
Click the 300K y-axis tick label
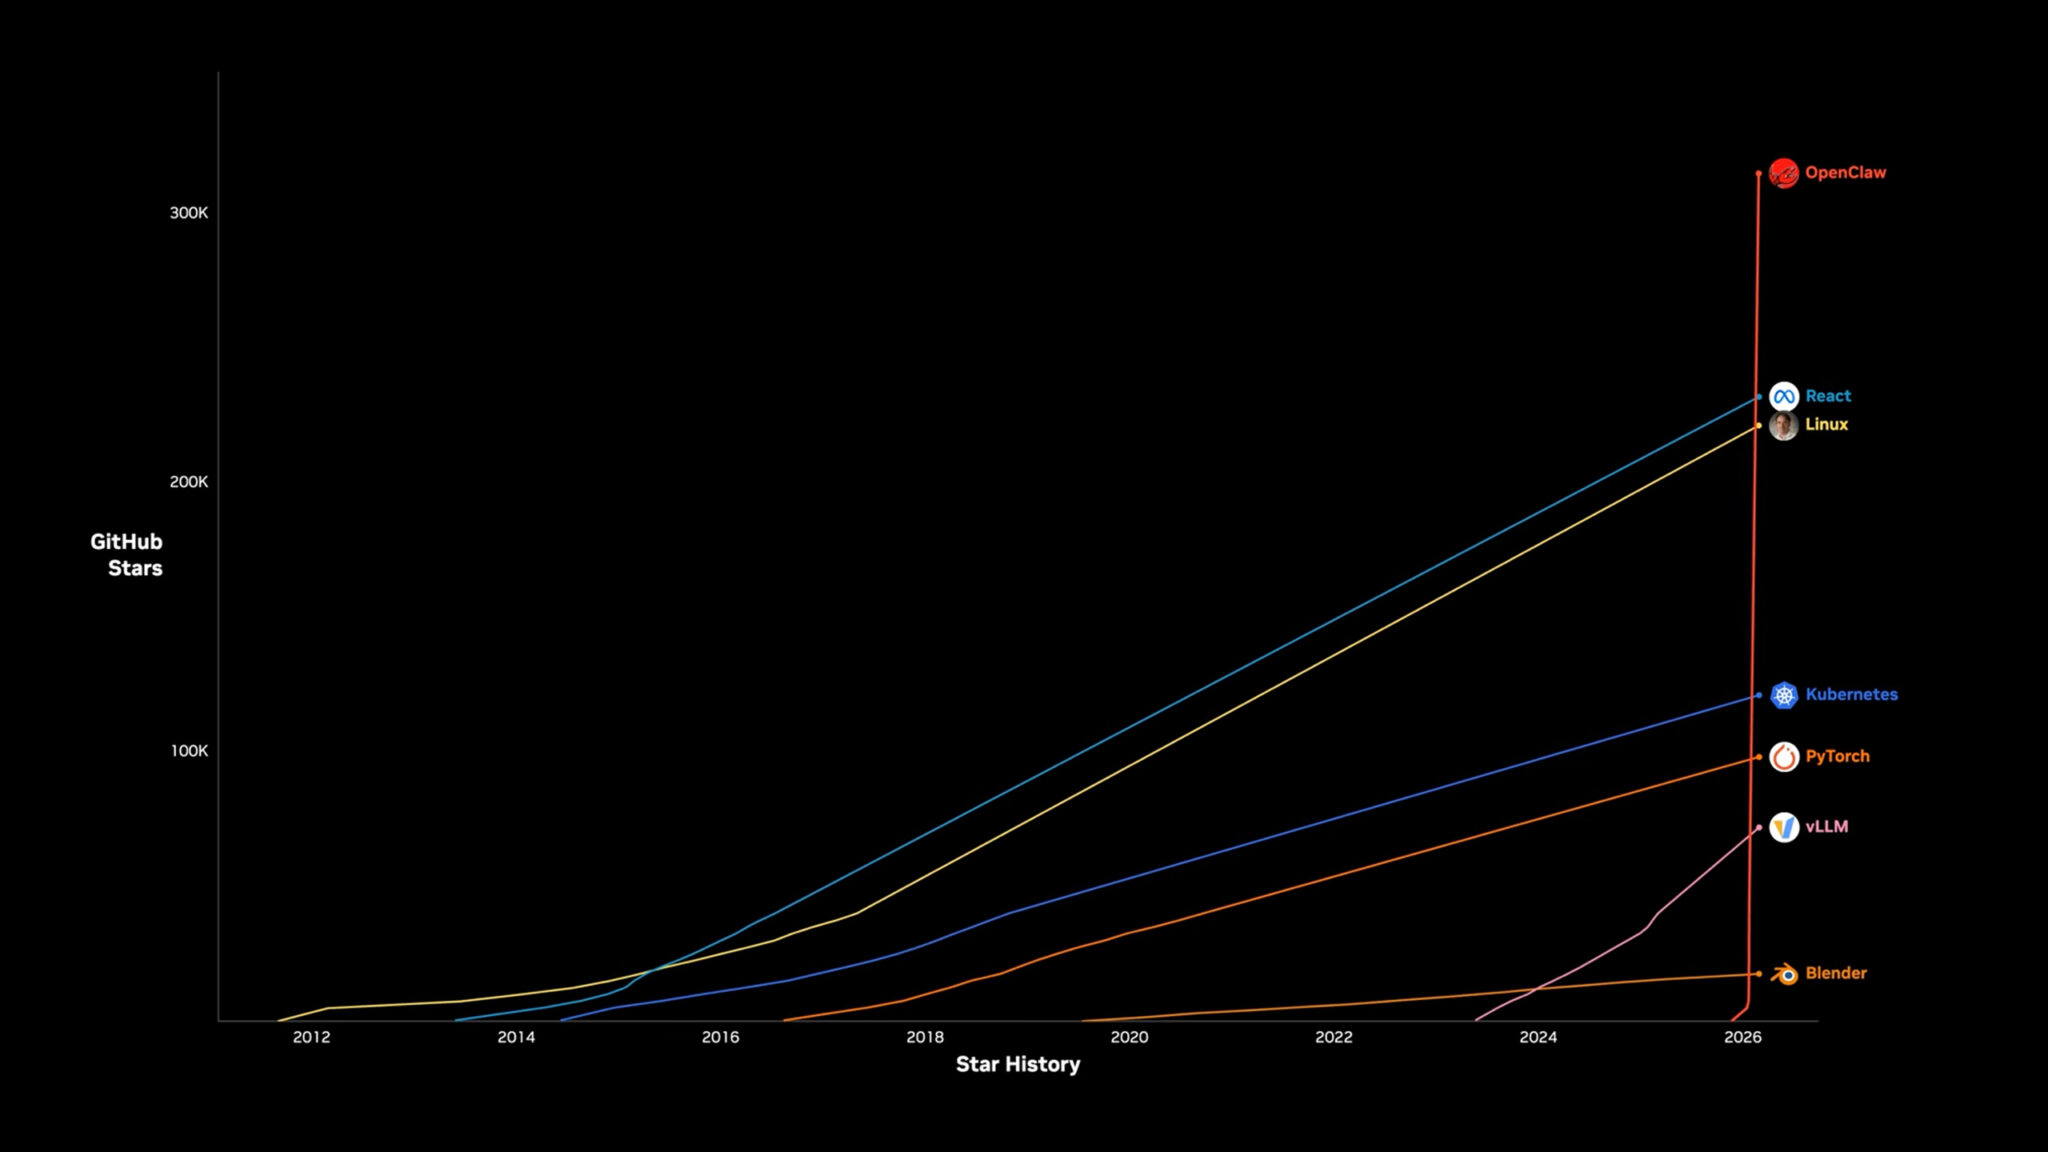[189, 213]
